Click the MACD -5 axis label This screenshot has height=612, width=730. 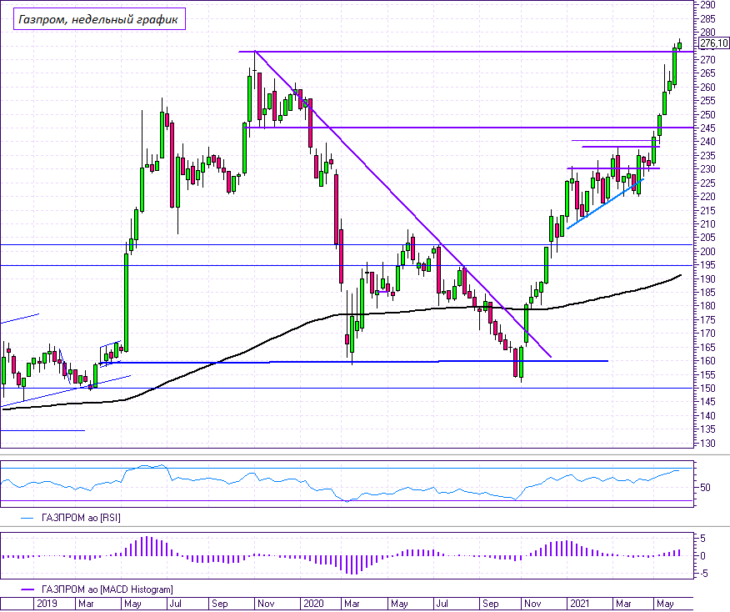(702, 573)
